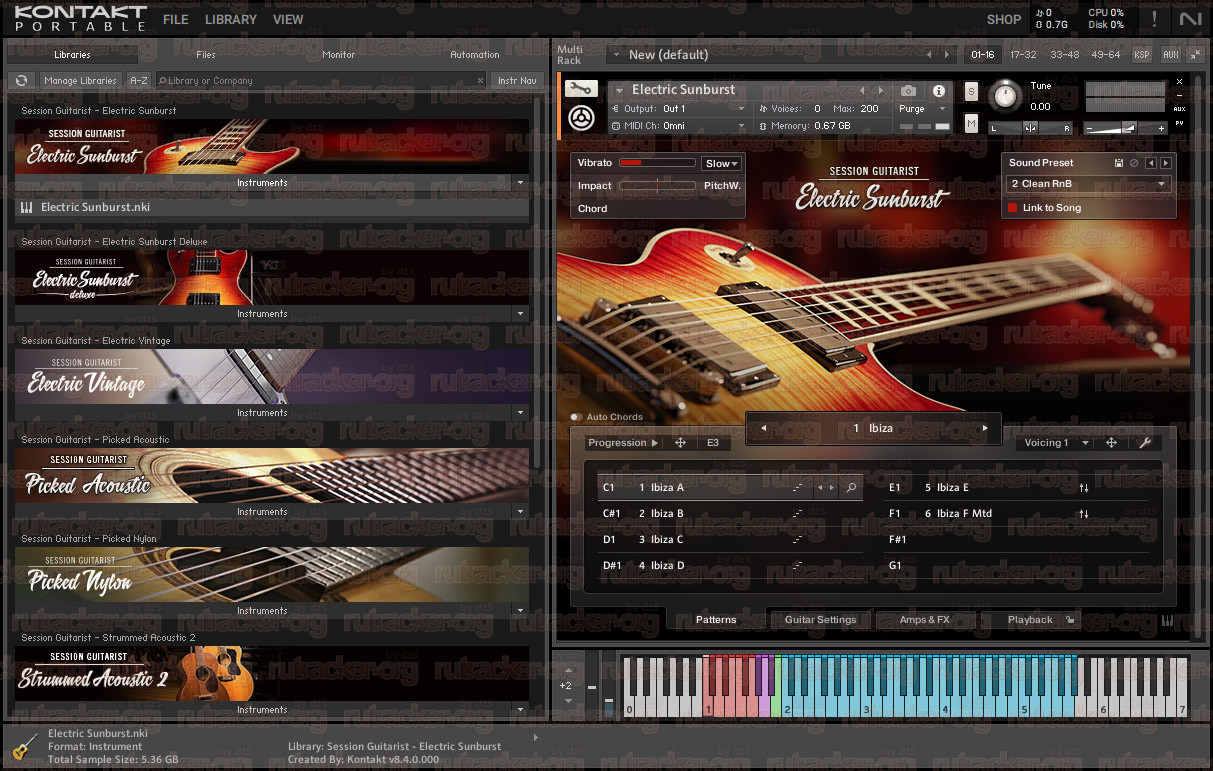Go to the previous sound preset

point(1151,163)
